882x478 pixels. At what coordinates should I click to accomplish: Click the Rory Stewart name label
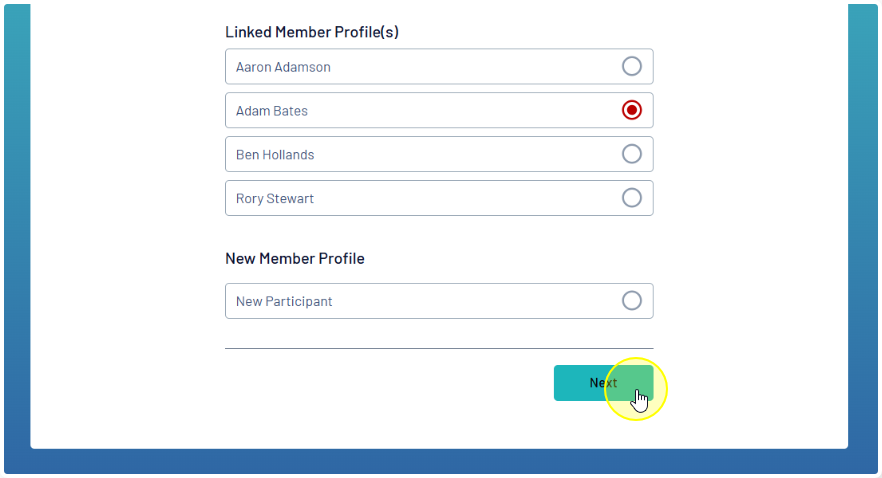(275, 199)
